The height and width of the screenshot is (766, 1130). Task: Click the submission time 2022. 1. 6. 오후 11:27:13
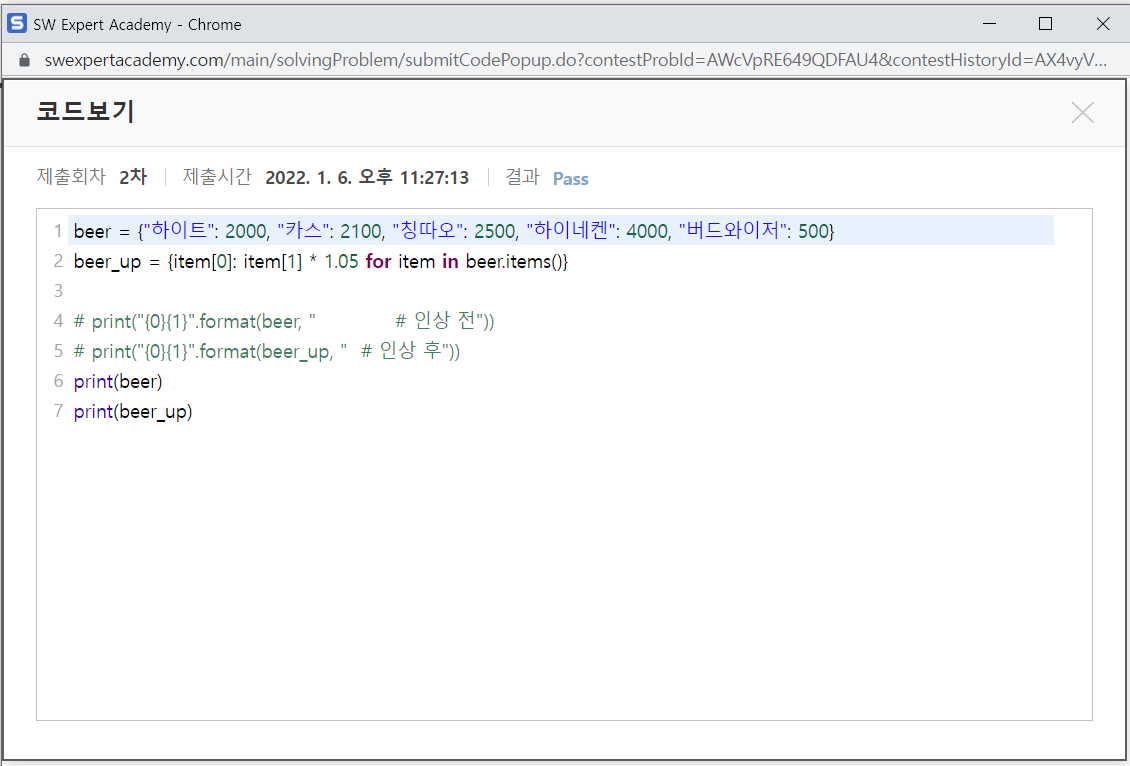[x=367, y=177]
